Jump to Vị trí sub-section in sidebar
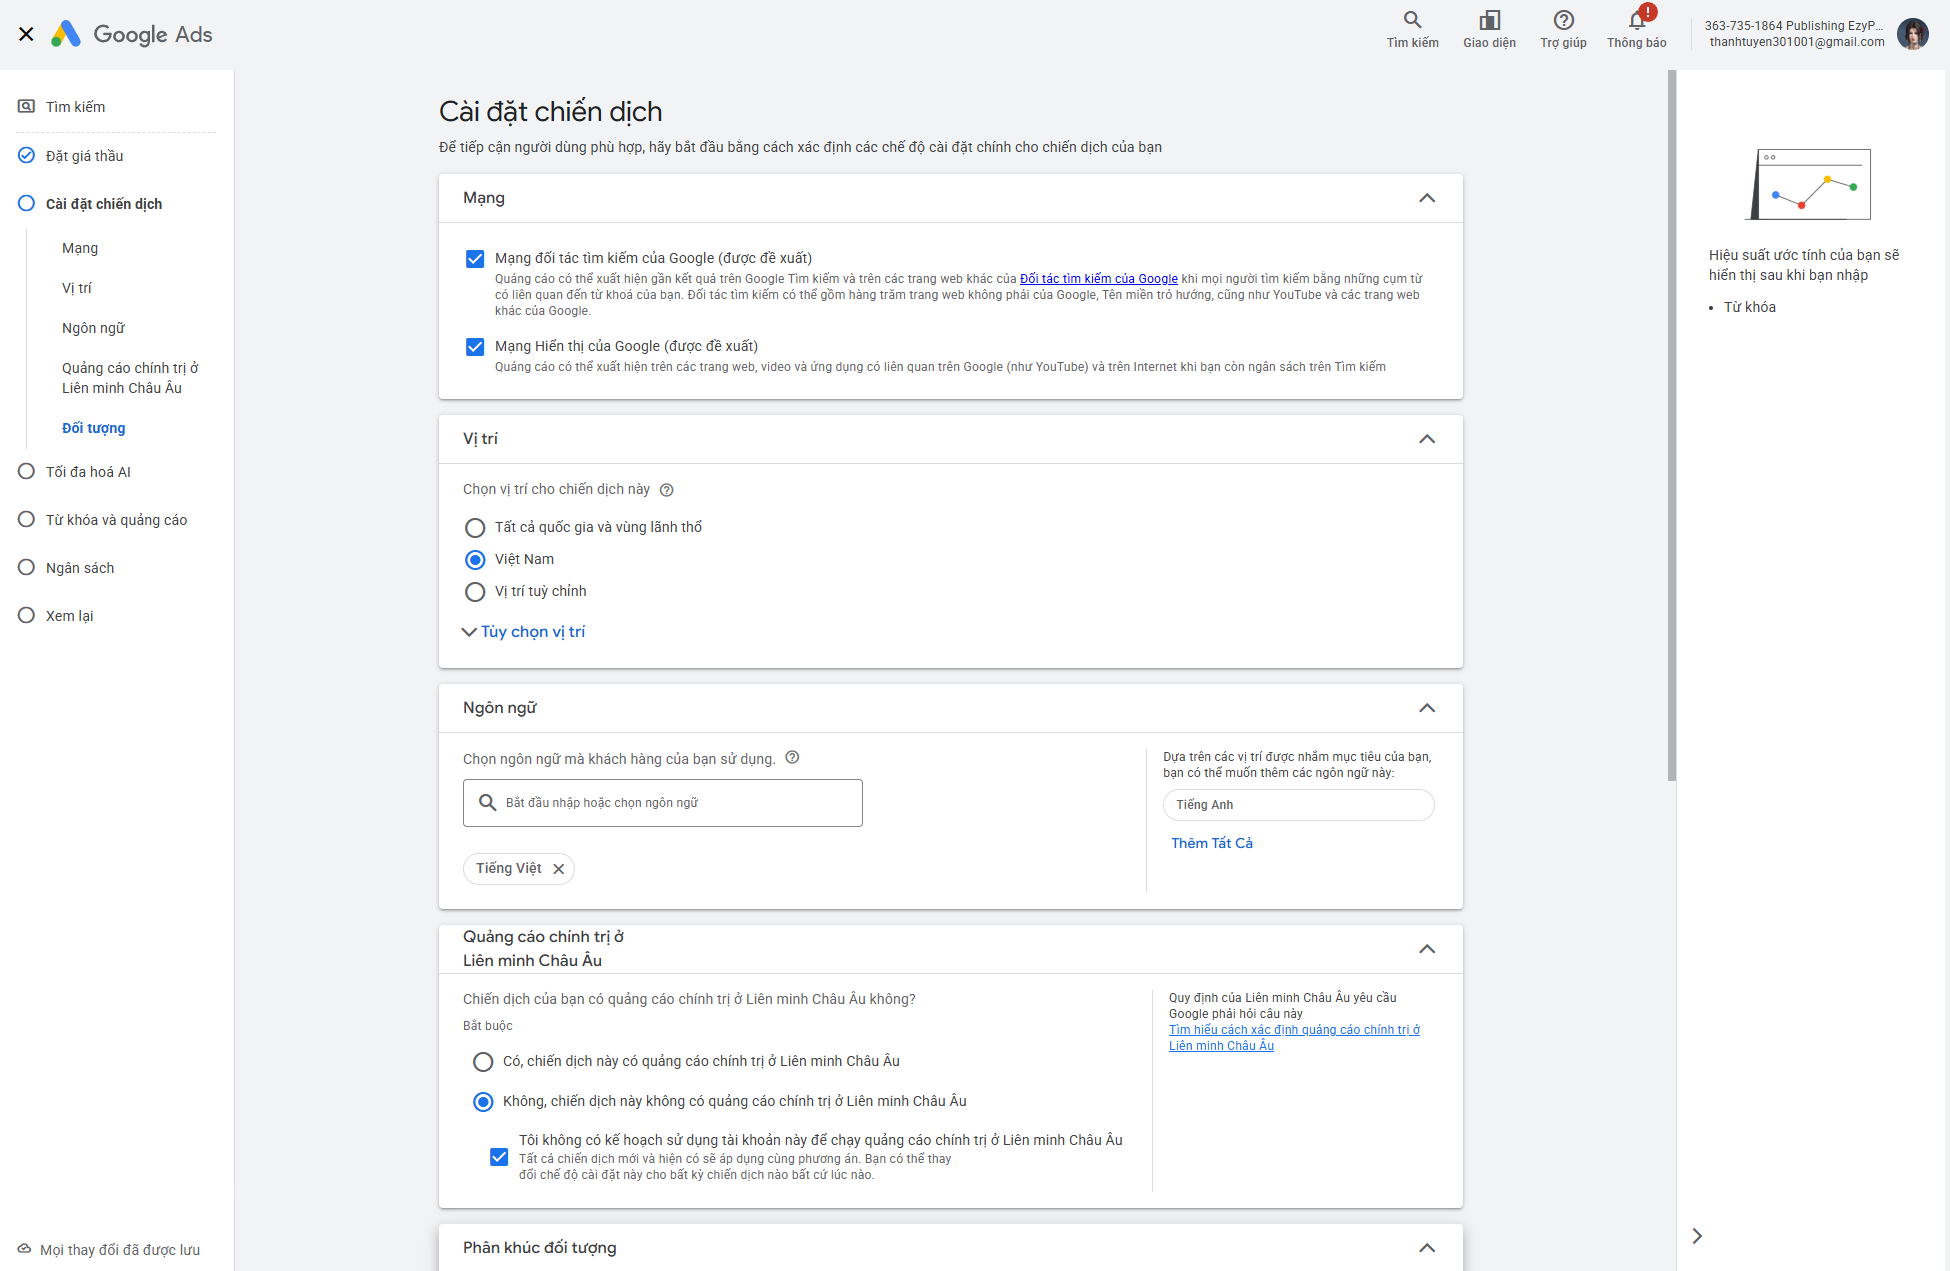The width and height of the screenshot is (1950, 1271). click(76, 288)
